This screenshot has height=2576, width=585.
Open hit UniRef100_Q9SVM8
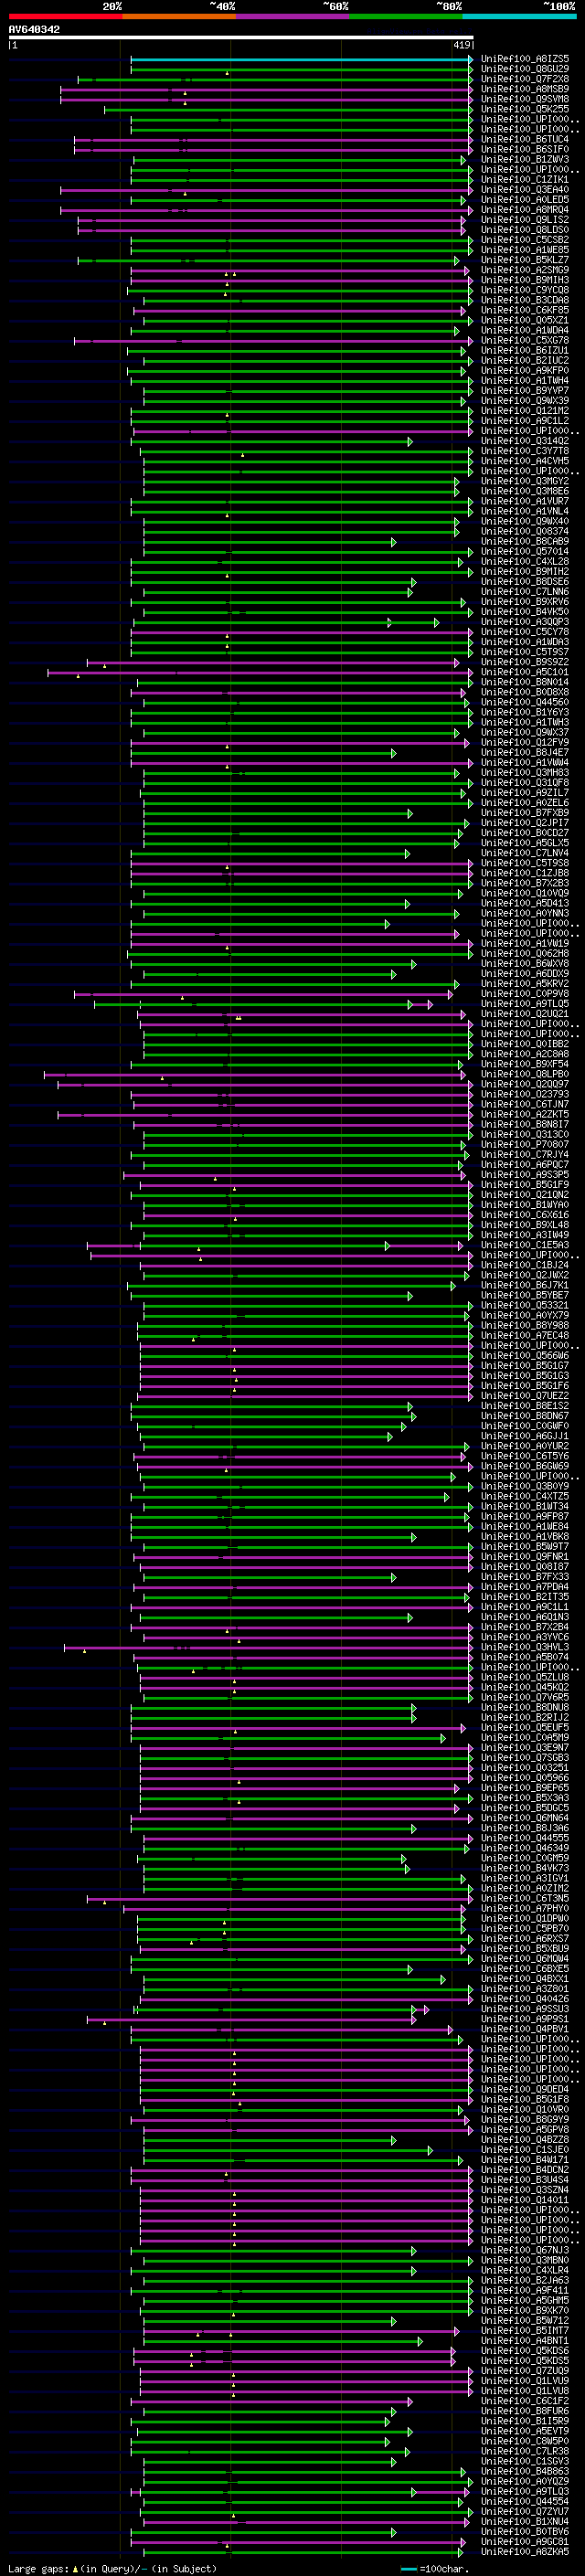pyautogui.click(x=525, y=99)
